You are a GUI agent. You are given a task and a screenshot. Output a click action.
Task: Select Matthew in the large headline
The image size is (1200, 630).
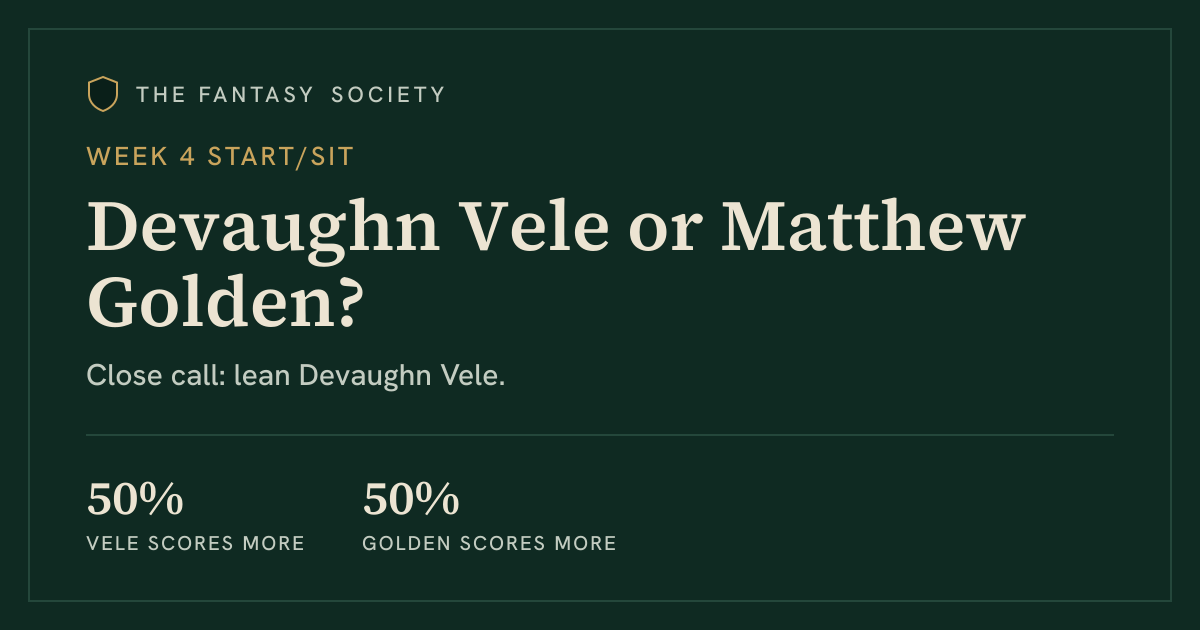tap(873, 228)
